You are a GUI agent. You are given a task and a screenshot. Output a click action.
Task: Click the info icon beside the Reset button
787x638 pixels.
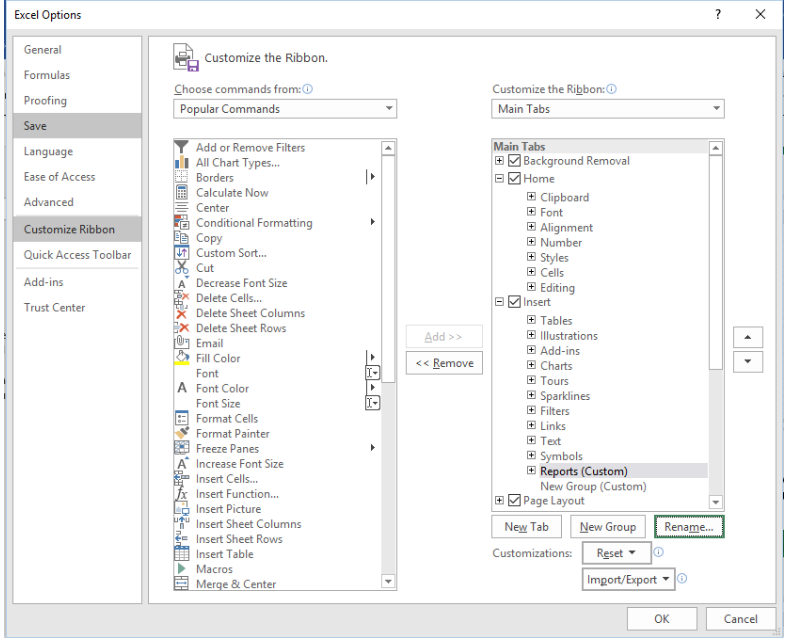pyautogui.click(x=659, y=552)
